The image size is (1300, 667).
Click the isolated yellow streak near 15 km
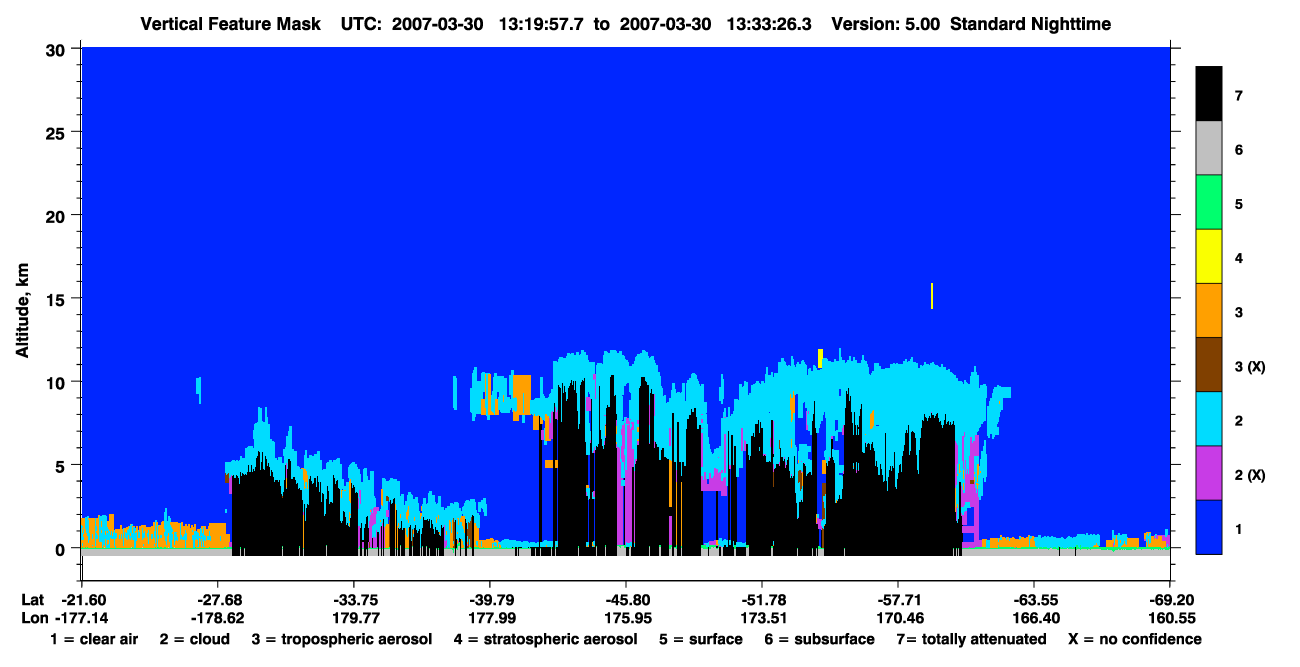pos(932,296)
